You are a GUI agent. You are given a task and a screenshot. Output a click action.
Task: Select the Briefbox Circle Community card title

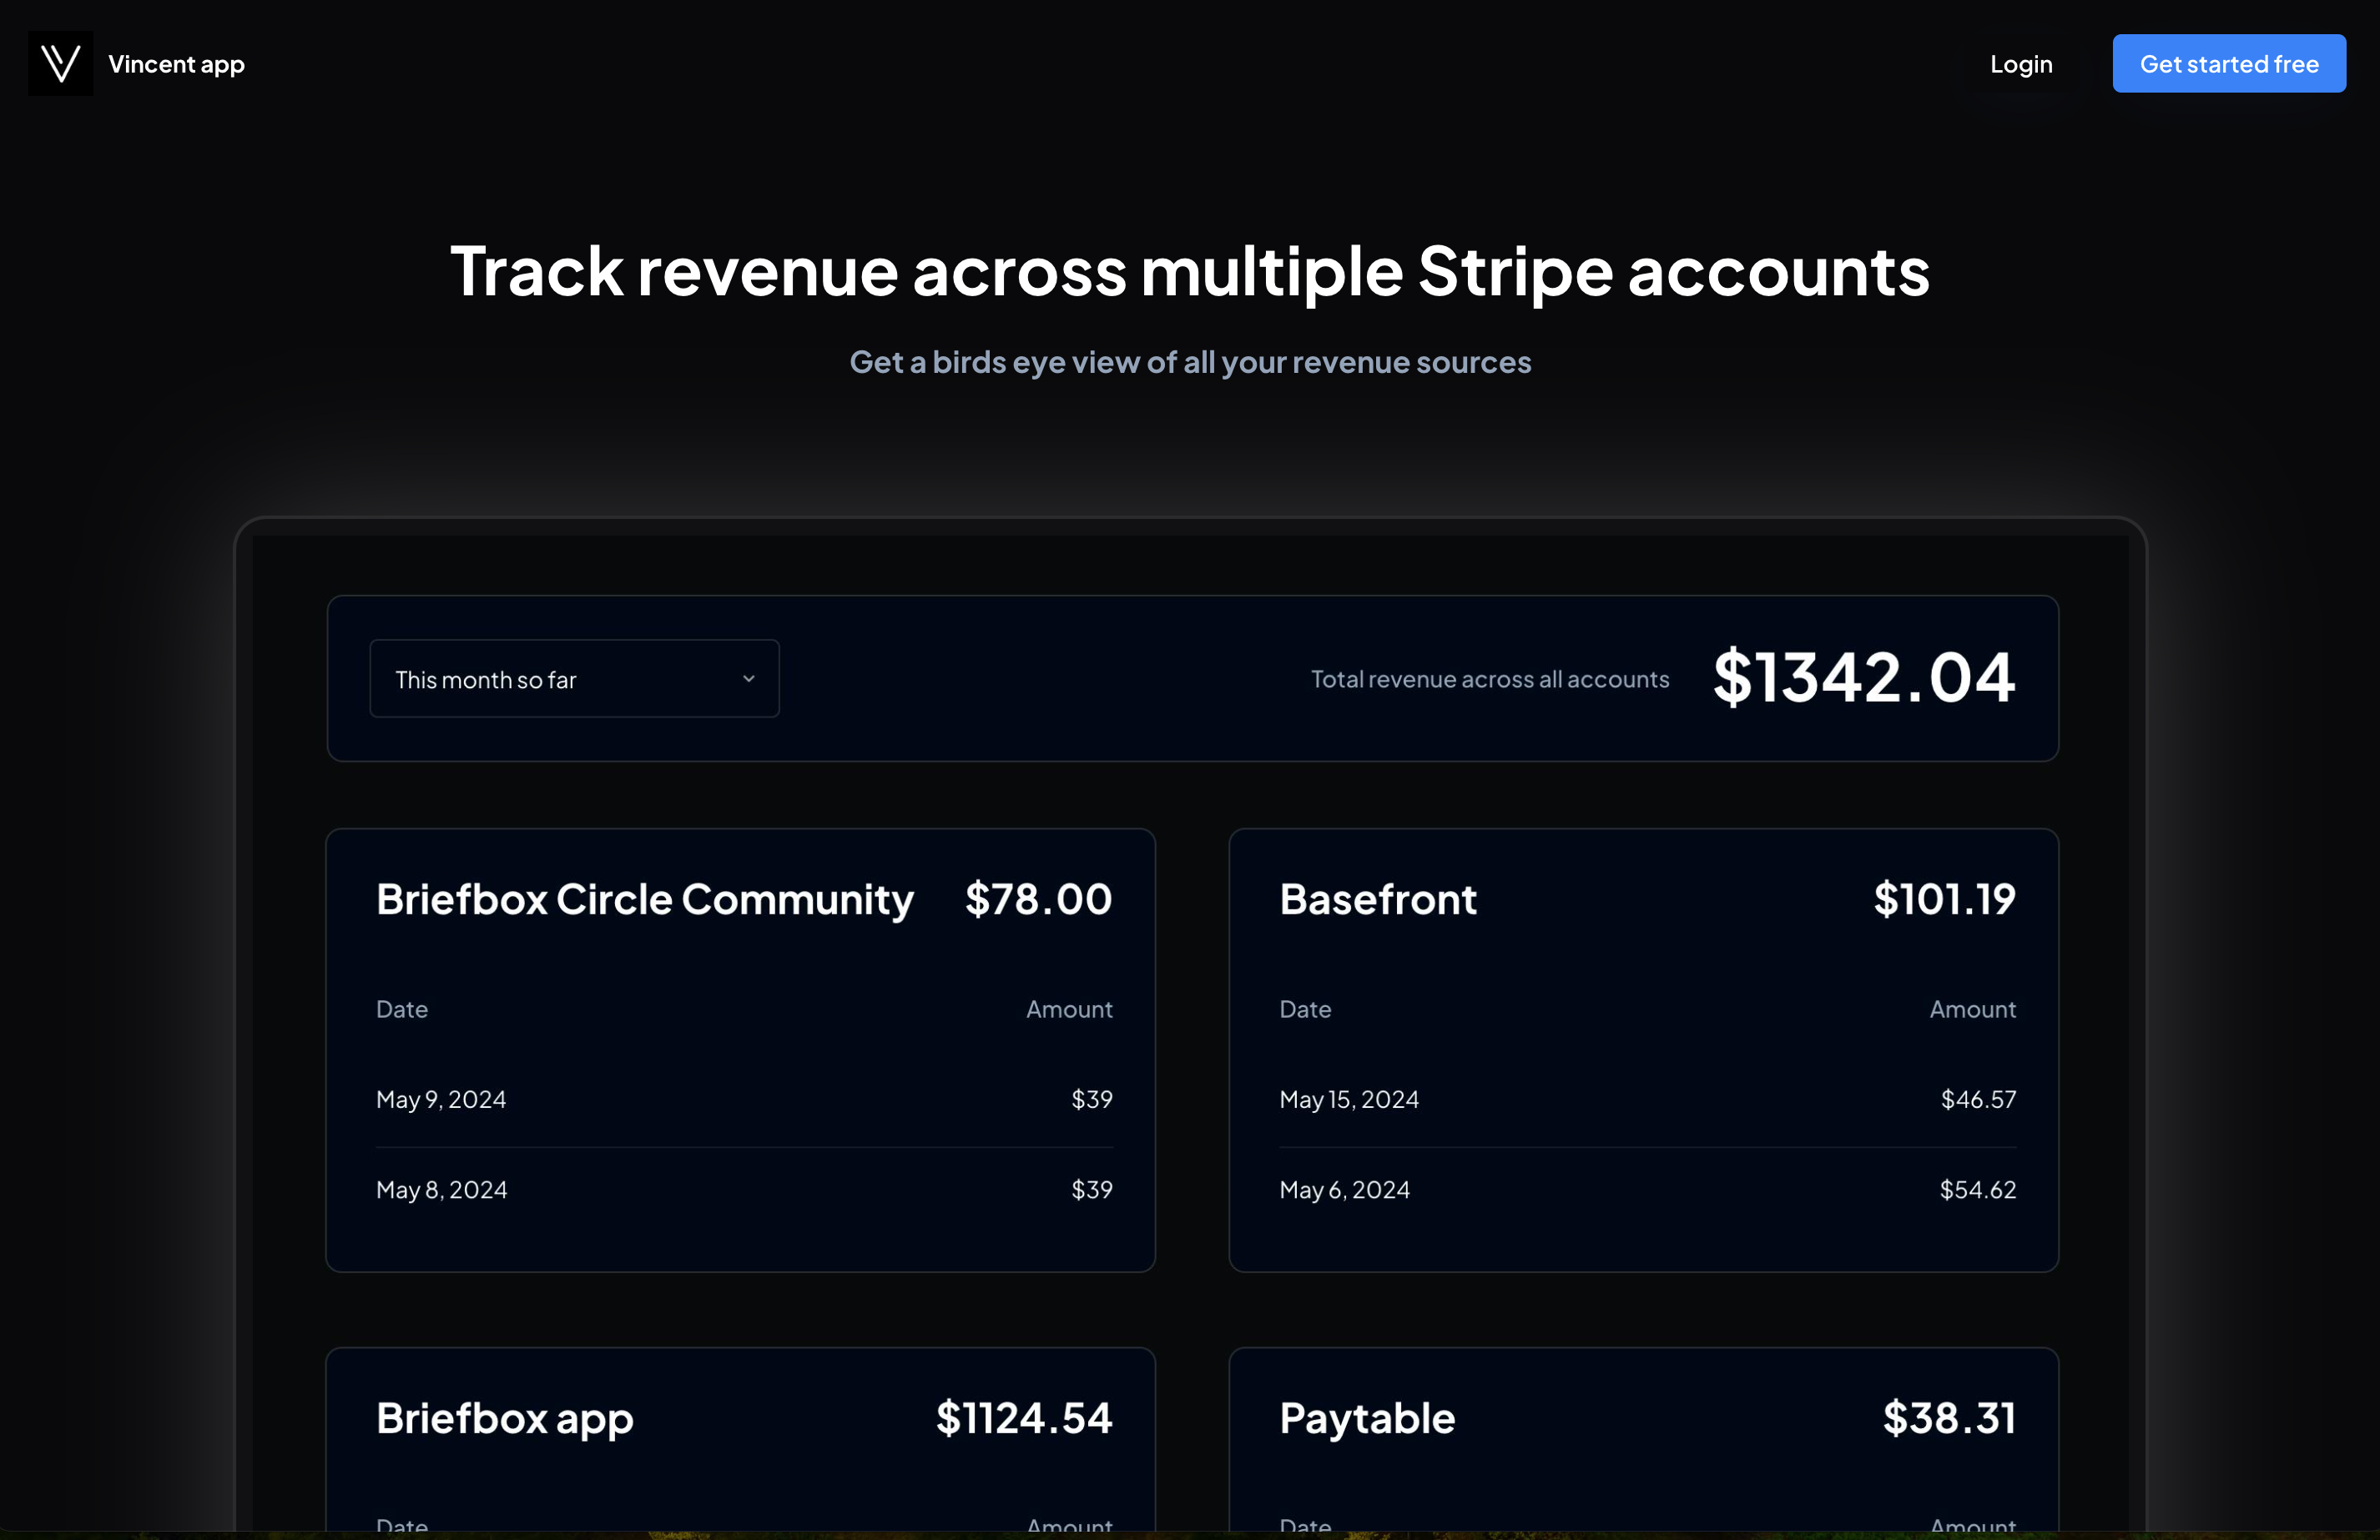645,899
